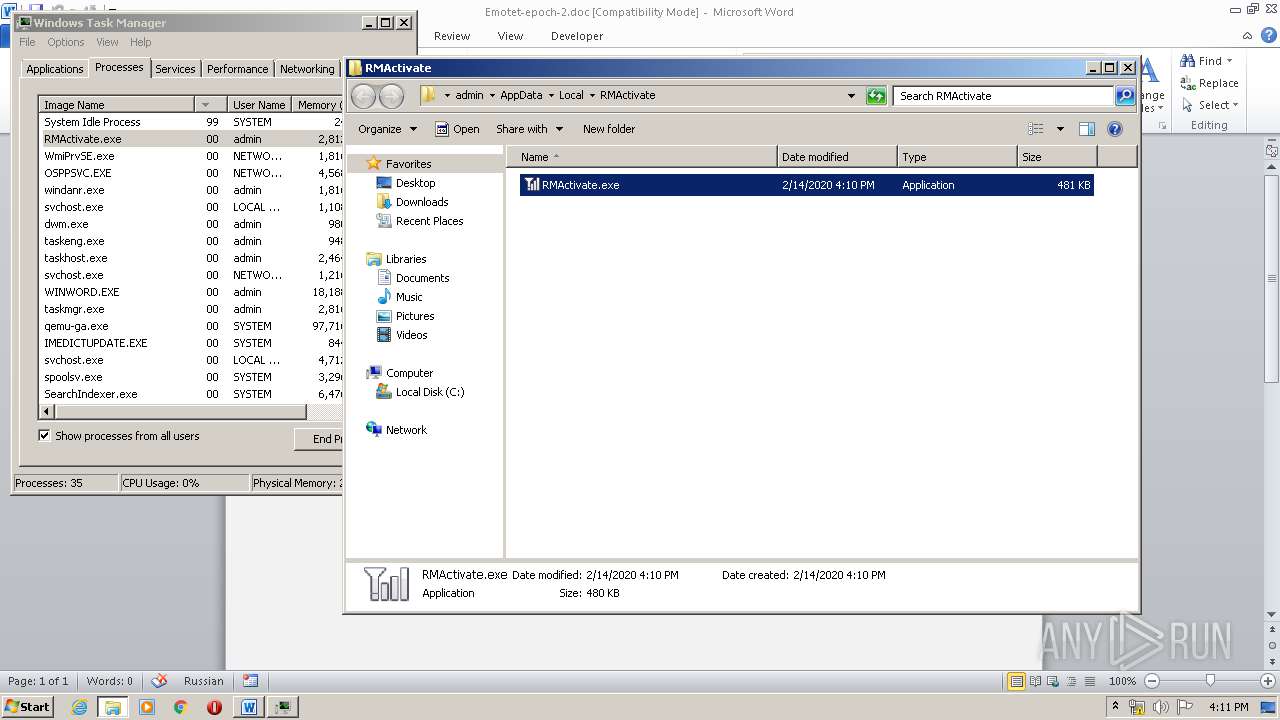
Task: Open Windows Media Player from taskbar
Action: coord(147,707)
